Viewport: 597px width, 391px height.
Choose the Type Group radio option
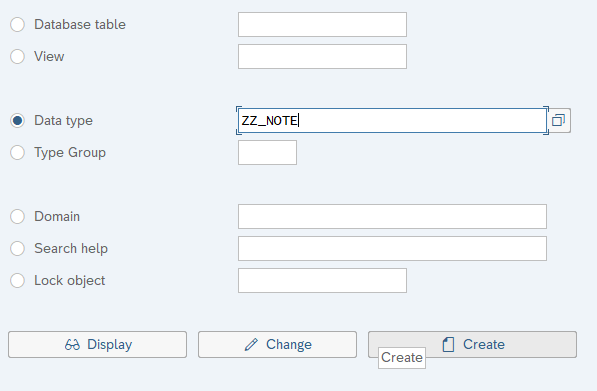18,152
